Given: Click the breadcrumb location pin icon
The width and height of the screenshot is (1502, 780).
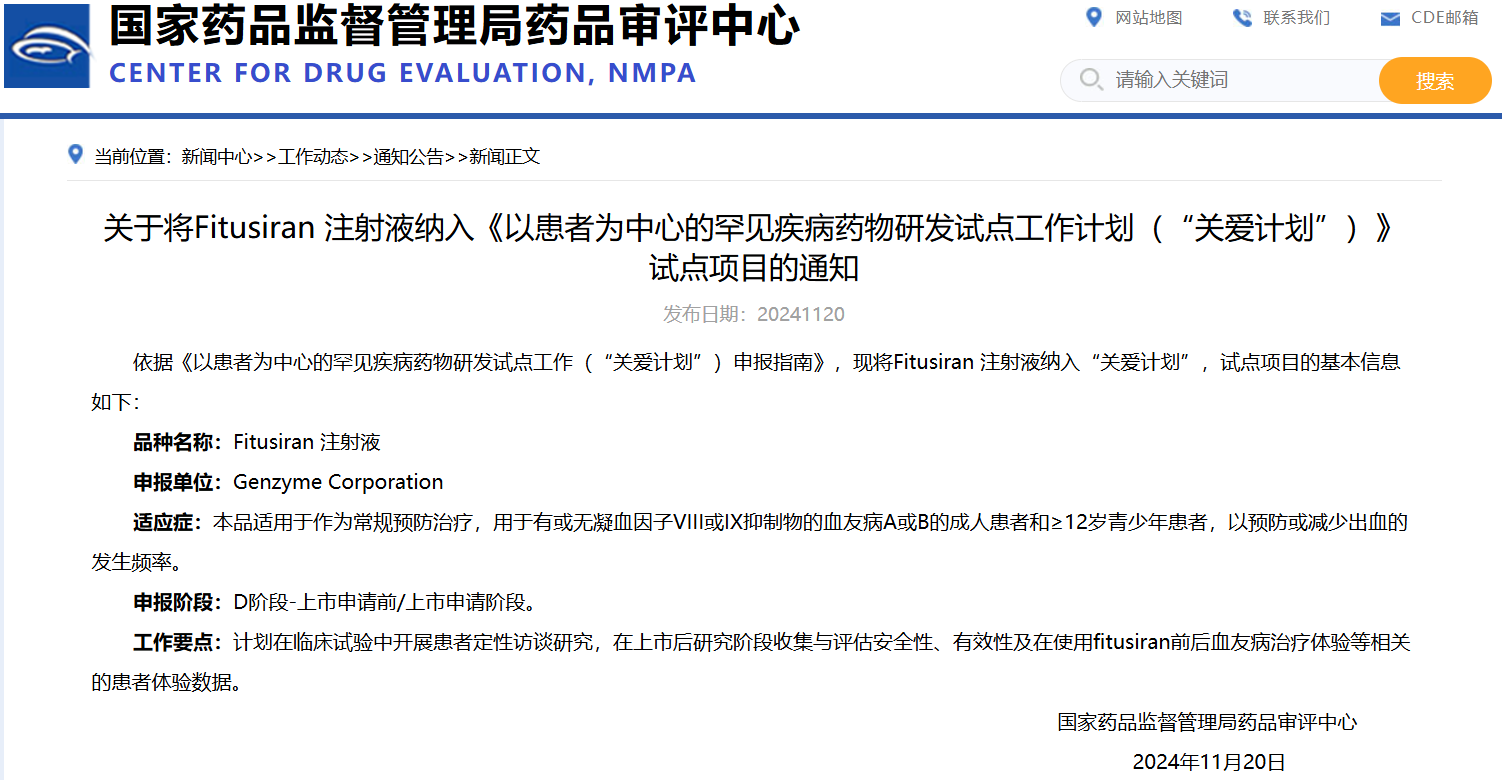Looking at the screenshot, I should click(x=75, y=154).
